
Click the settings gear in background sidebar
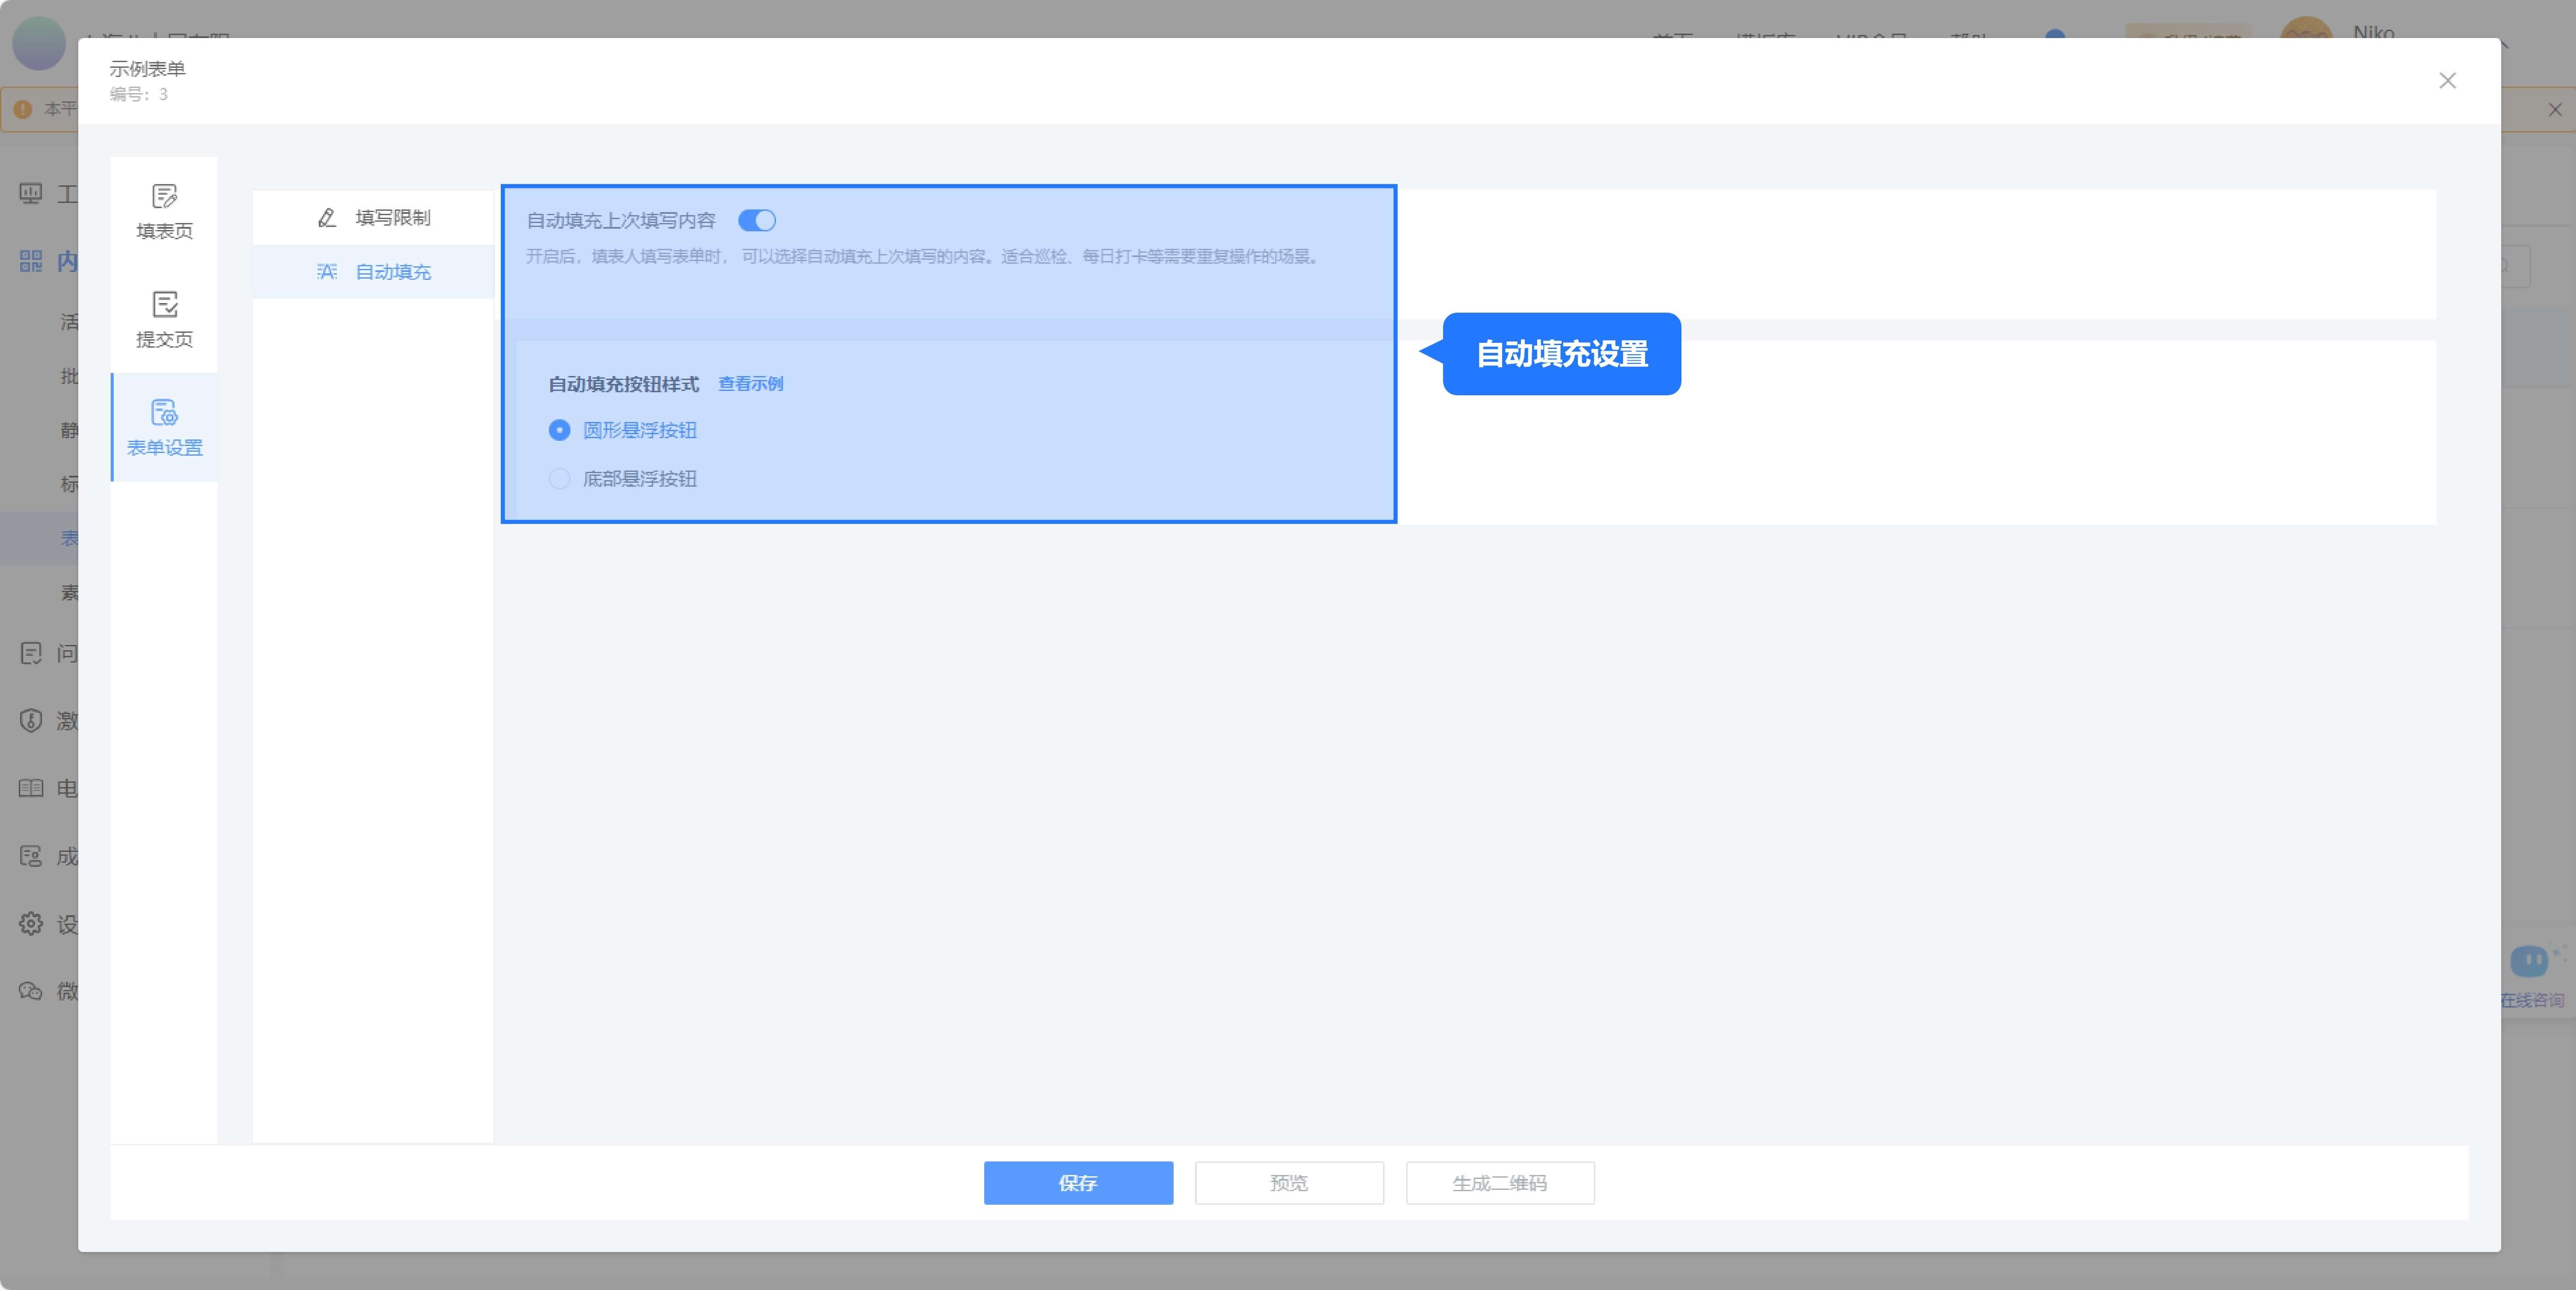31,923
